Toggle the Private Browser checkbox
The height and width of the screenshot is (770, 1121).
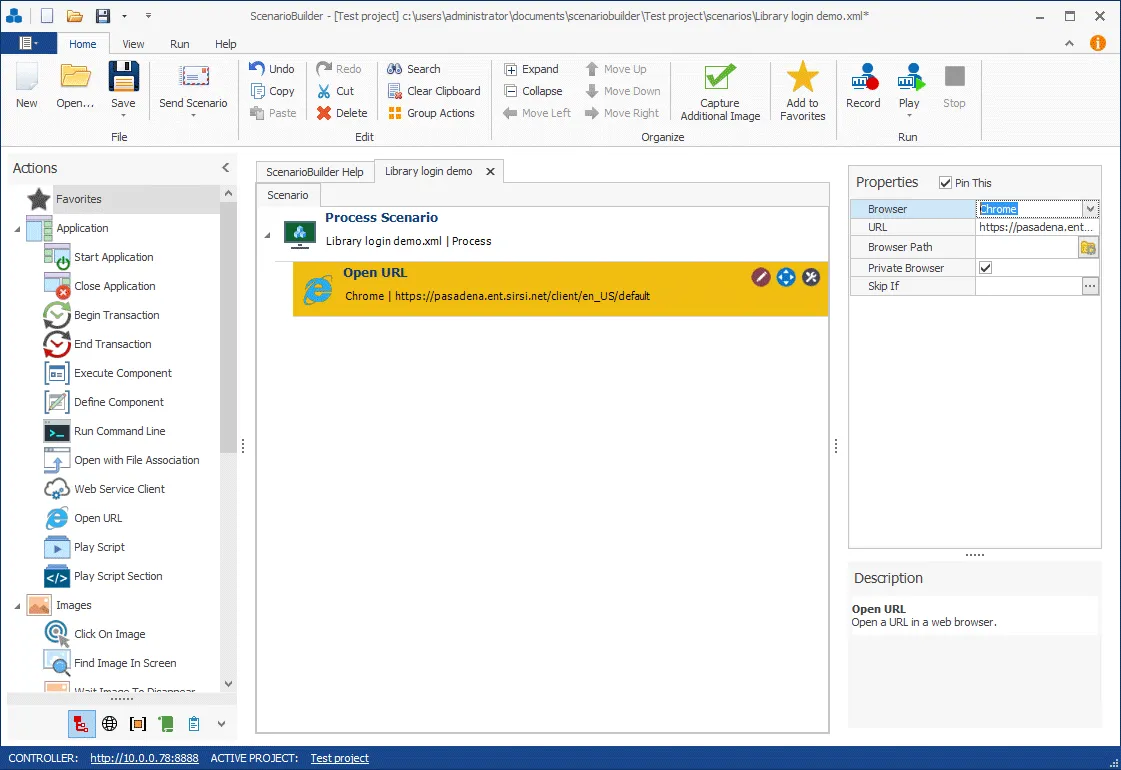coord(985,267)
